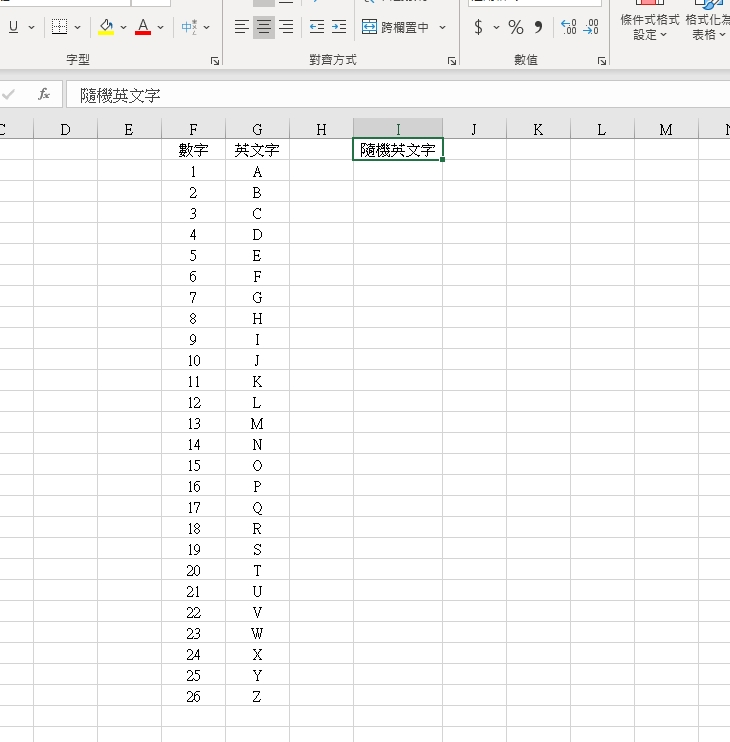Open Format as Table menu
Image resolution: width=730 pixels, height=742 pixels.
707,21
